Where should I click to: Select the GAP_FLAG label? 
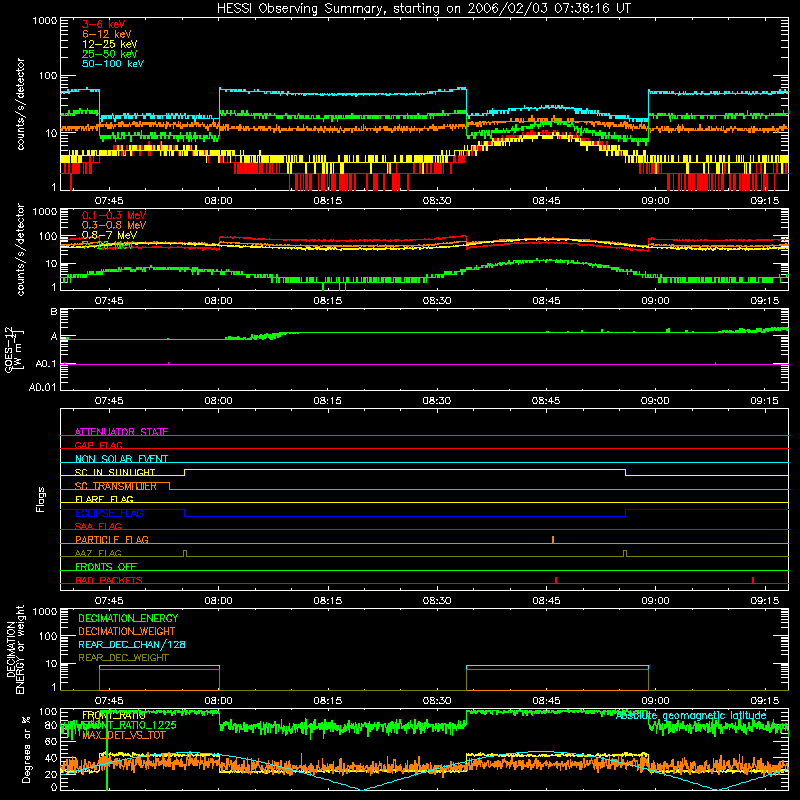tap(98, 445)
